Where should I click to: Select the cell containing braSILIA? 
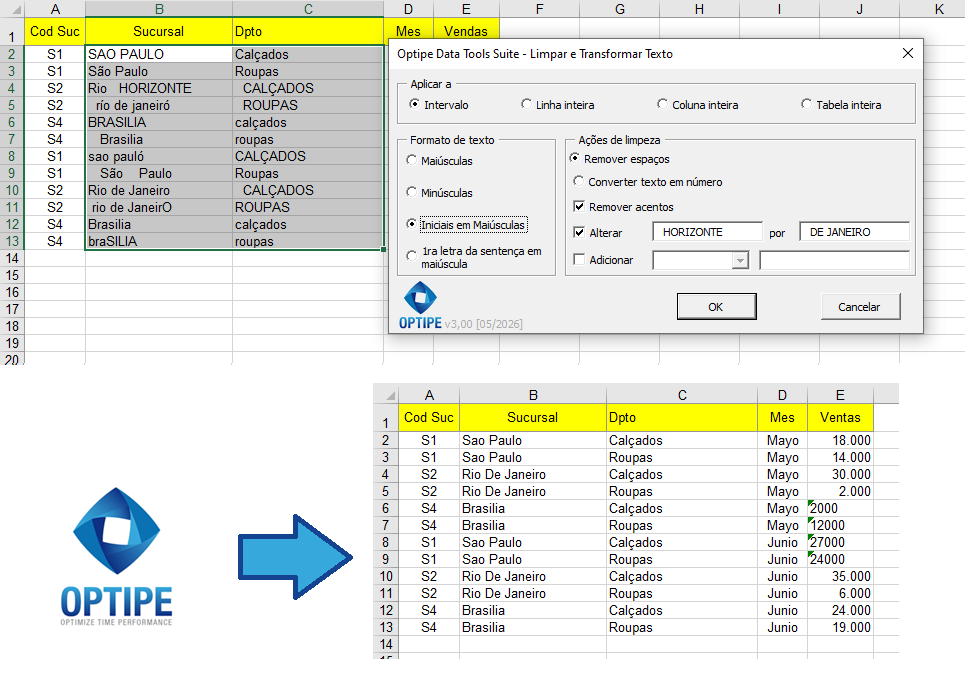(159, 241)
